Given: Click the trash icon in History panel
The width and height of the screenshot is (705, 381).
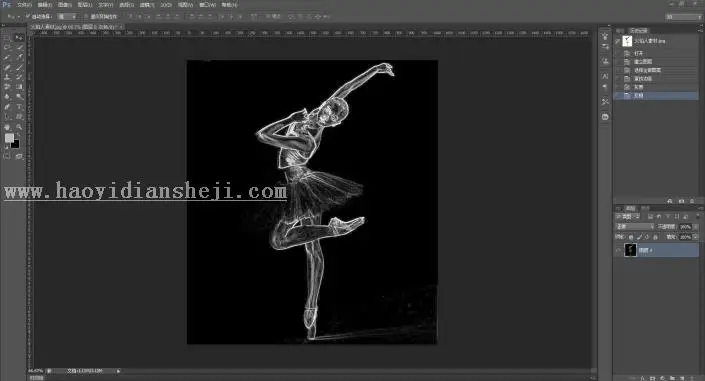Looking at the screenshot, I should pos(692,201).
